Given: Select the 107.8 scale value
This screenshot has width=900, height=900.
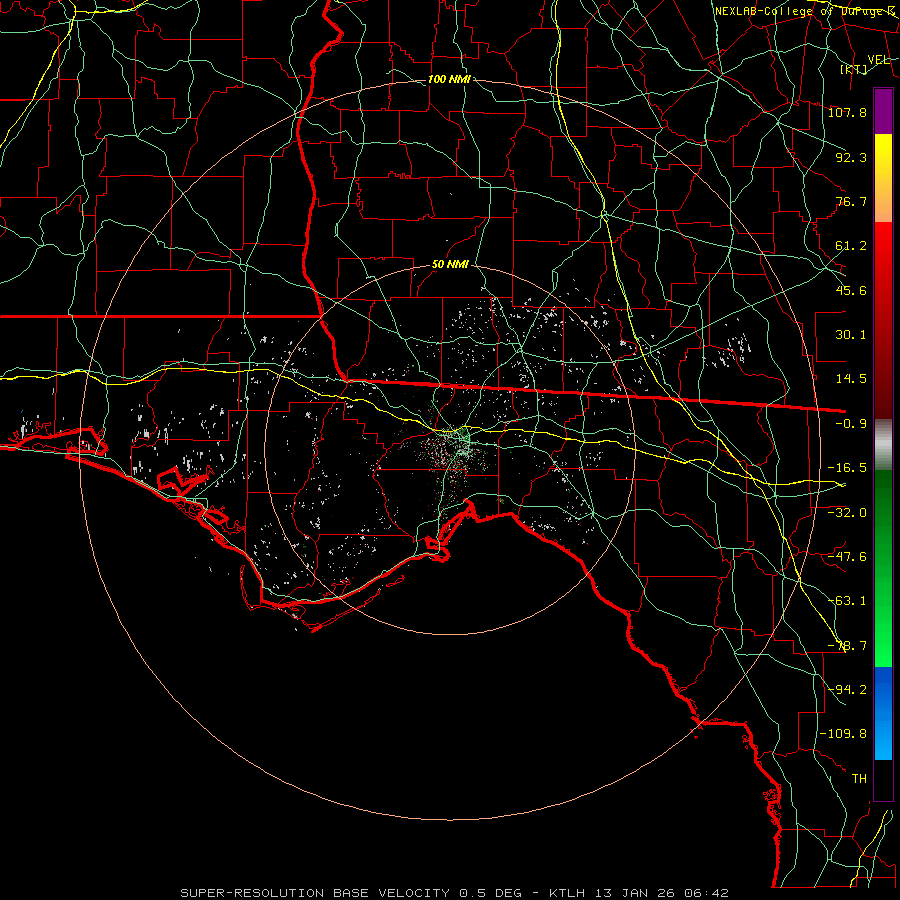Looking at the screenshot, I should [x=847, y=112].
